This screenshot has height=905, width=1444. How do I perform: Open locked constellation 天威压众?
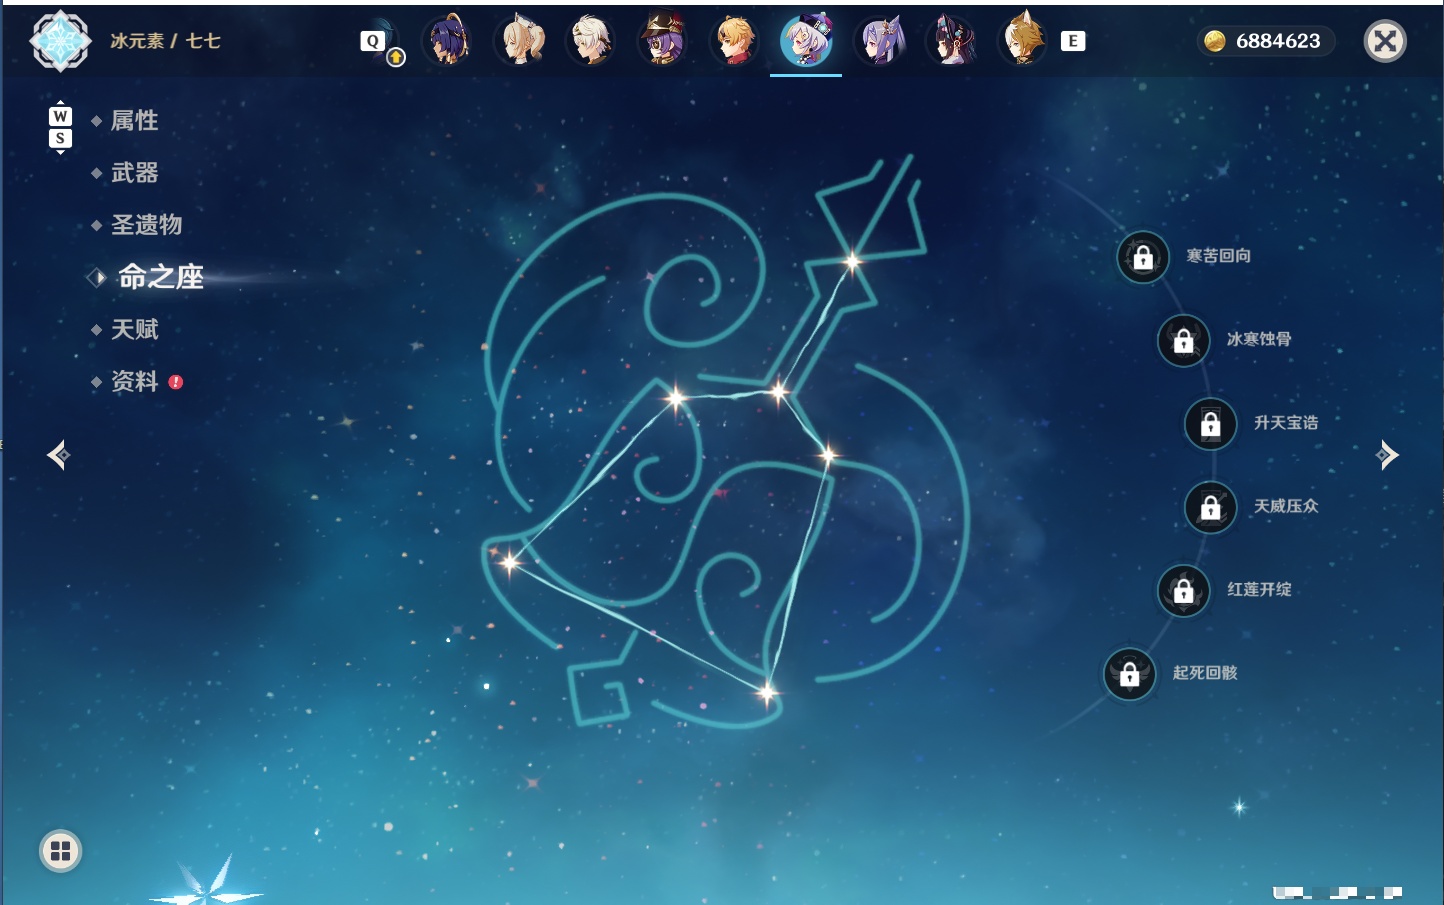click(1210, 507)
